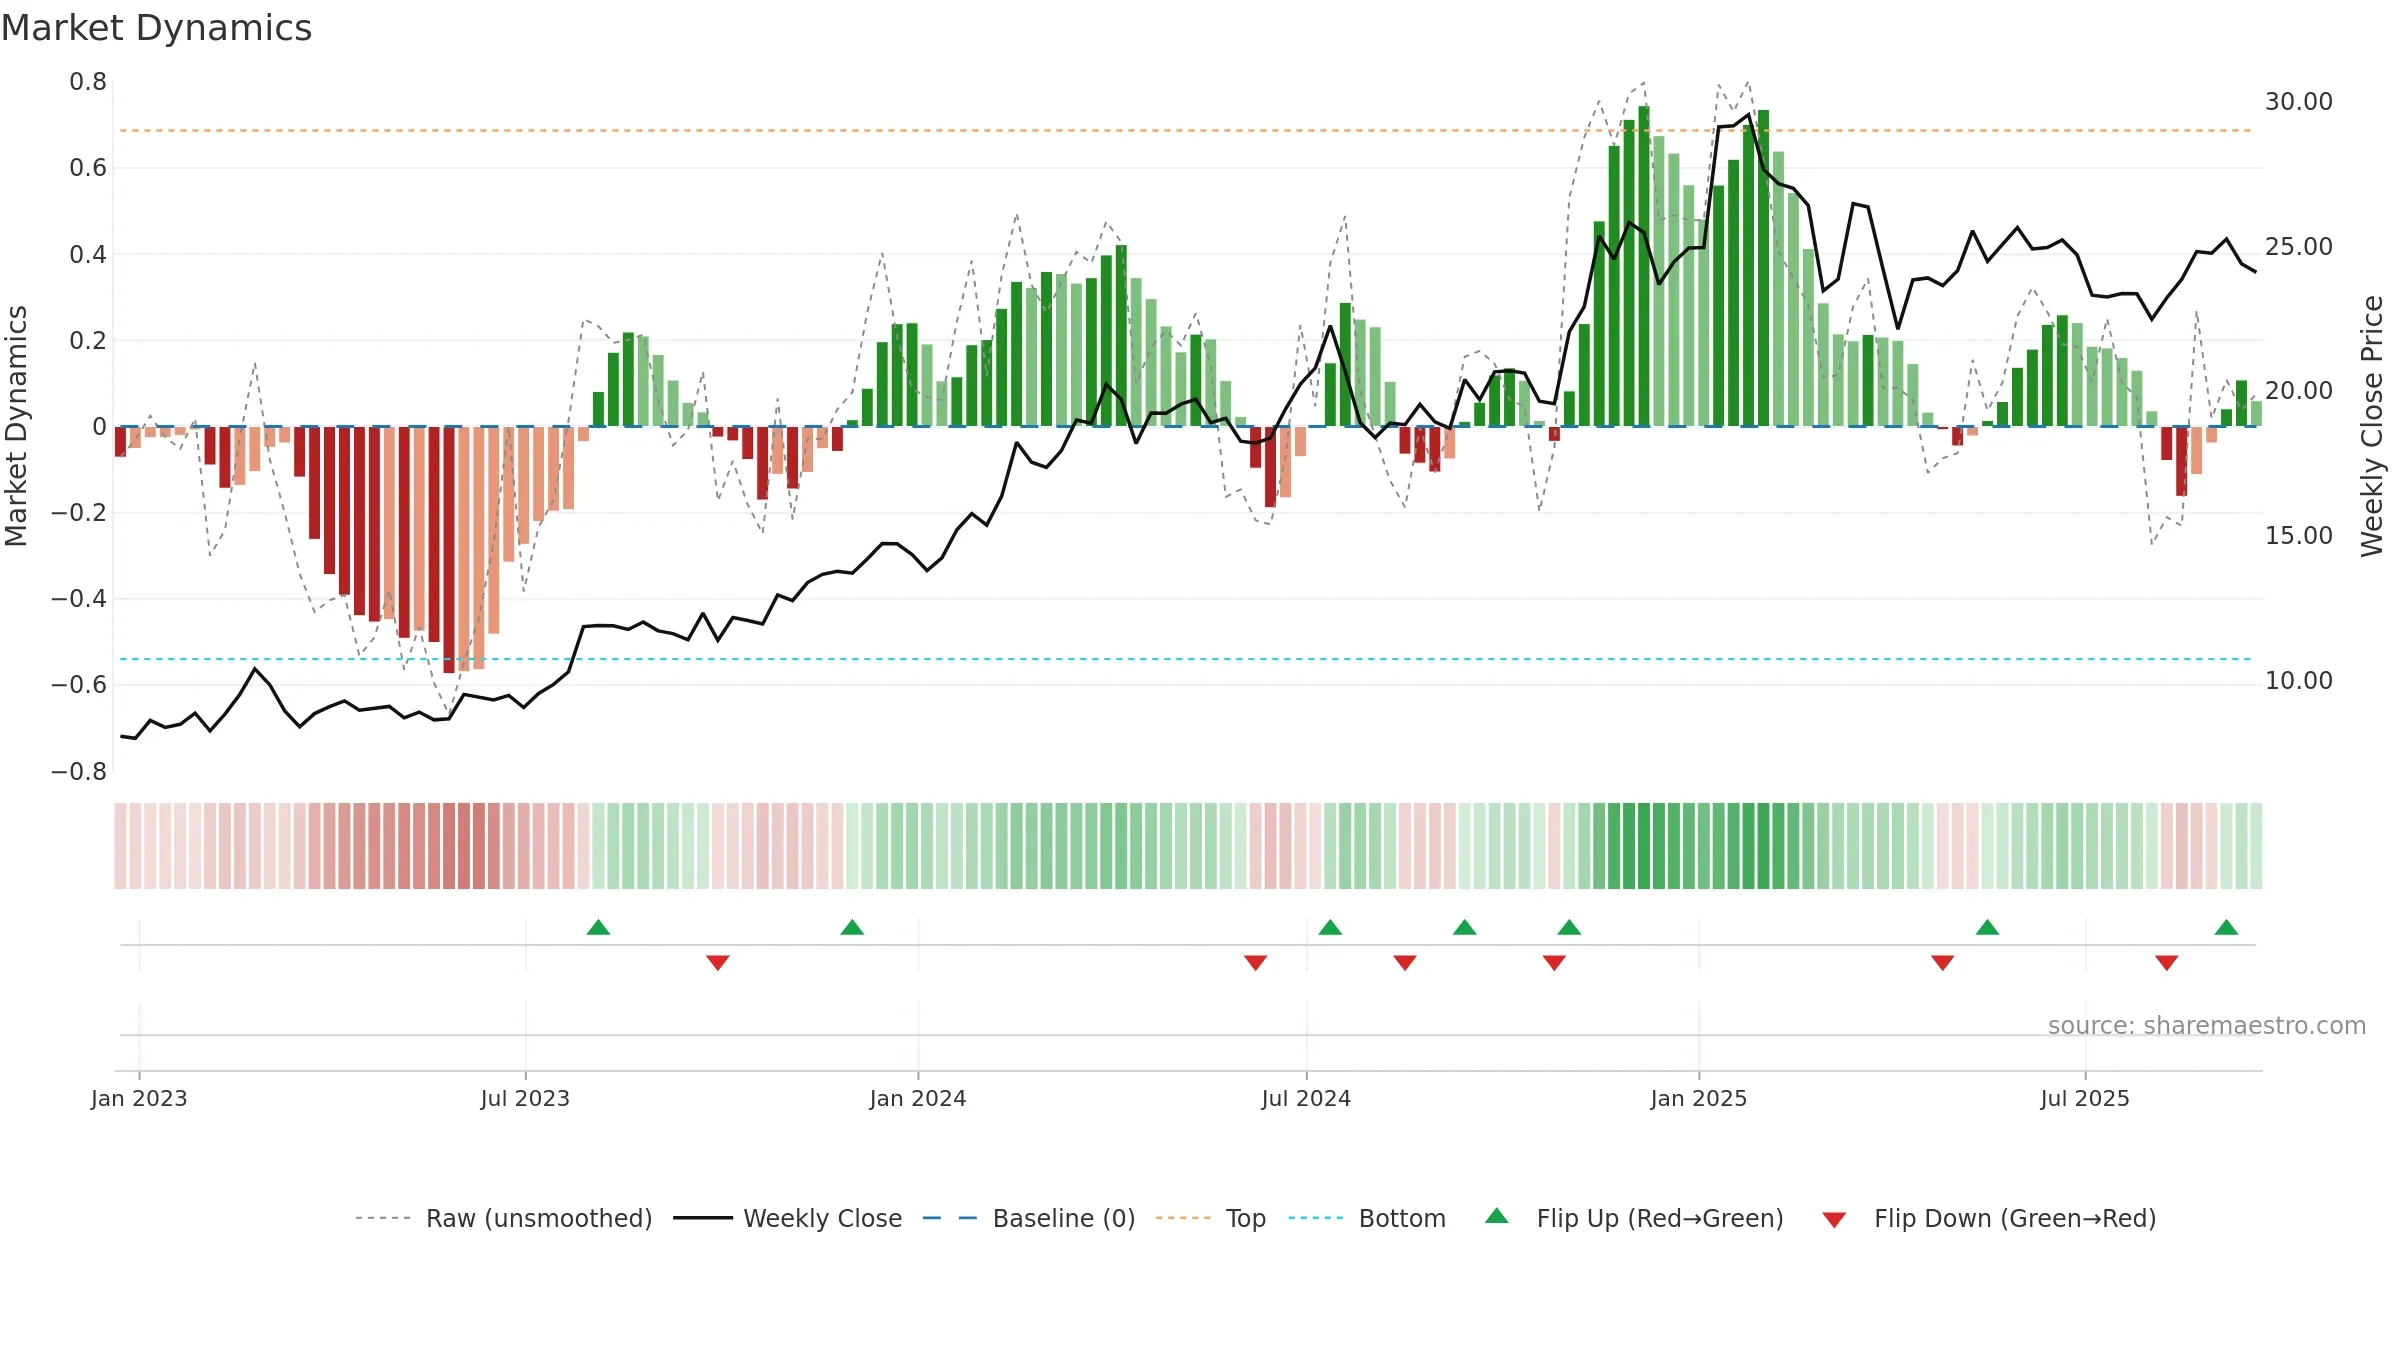Click the red flip-down marker just before Jul 2024

(x=1256, y=963)
